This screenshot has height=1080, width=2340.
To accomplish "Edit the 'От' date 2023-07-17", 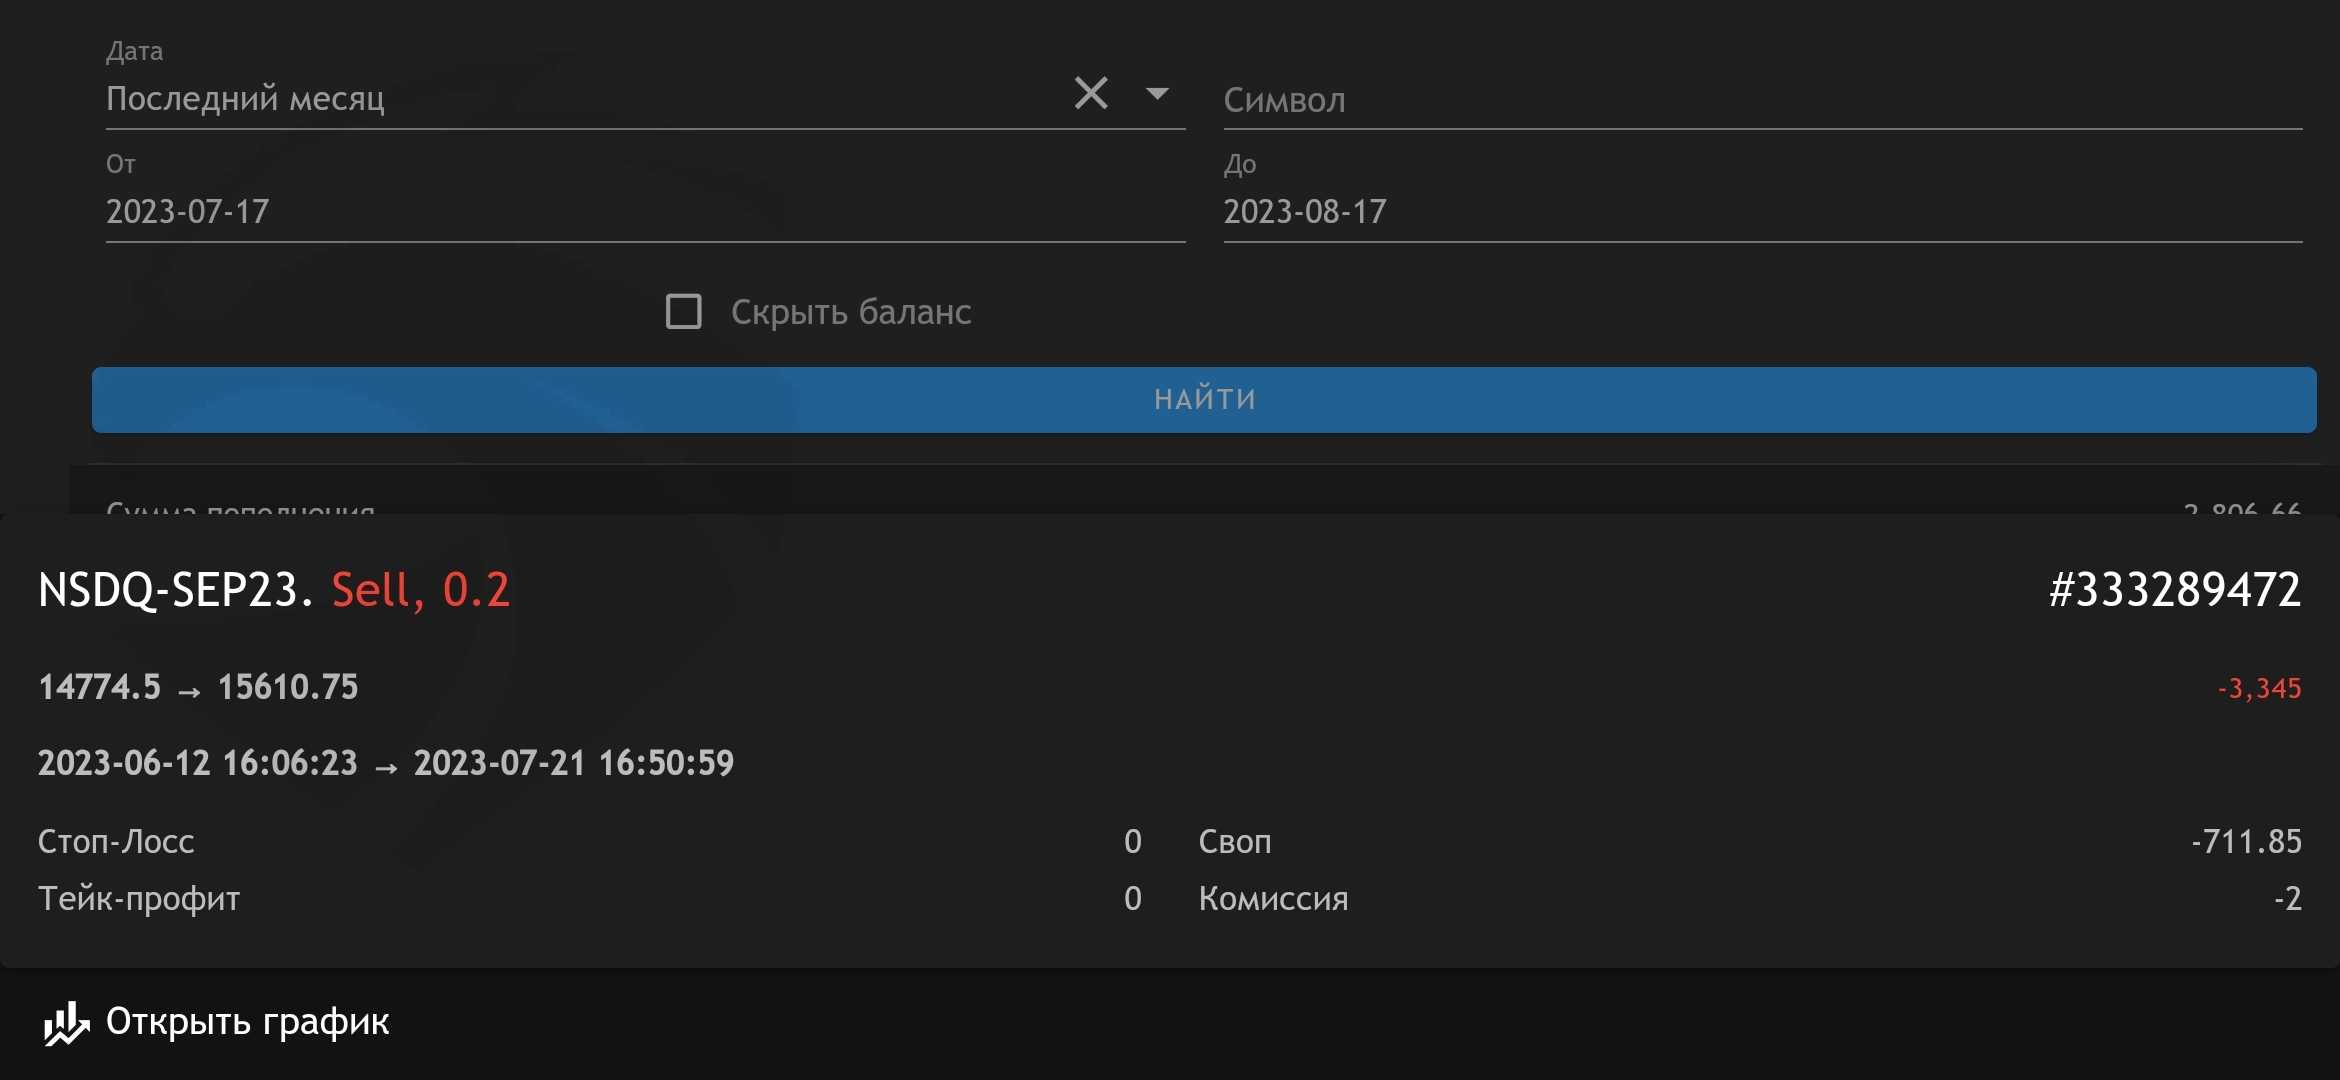I will [x=188, y=211].
